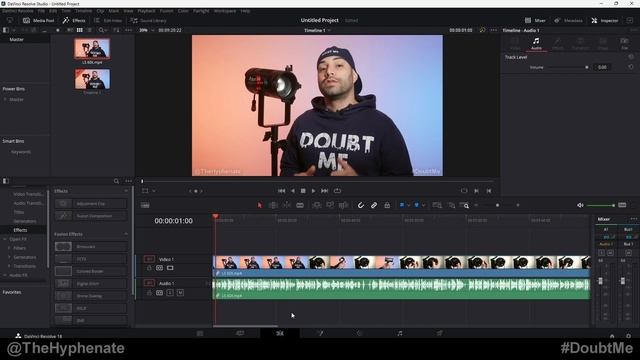This screenshot has height=360, width=640.
Task: Open the Fusion menu
Action: (167, 11)
